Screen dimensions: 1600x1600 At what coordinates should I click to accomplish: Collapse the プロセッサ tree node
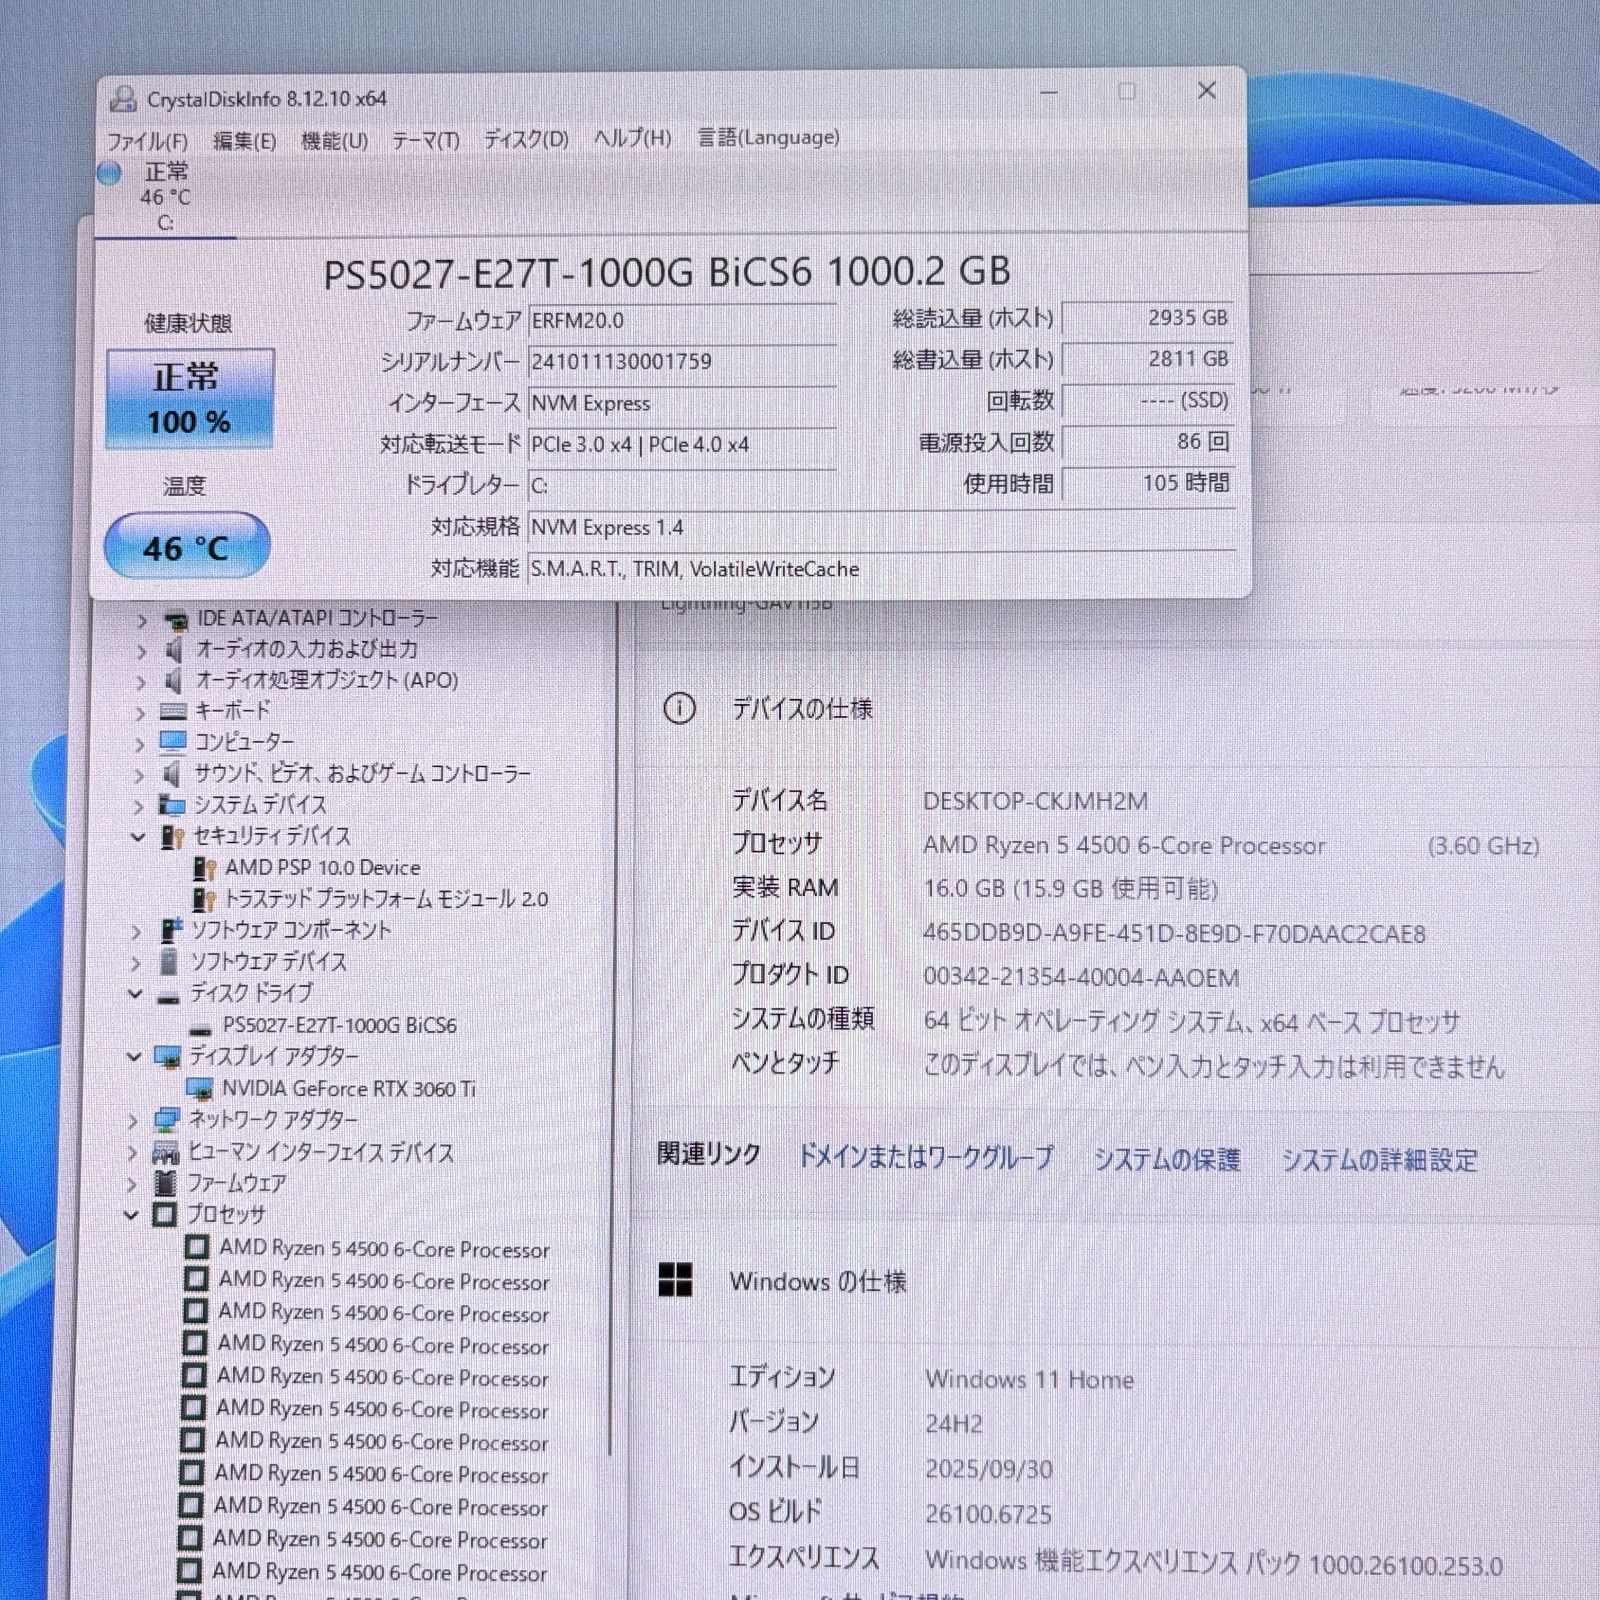coord(132,1215)
